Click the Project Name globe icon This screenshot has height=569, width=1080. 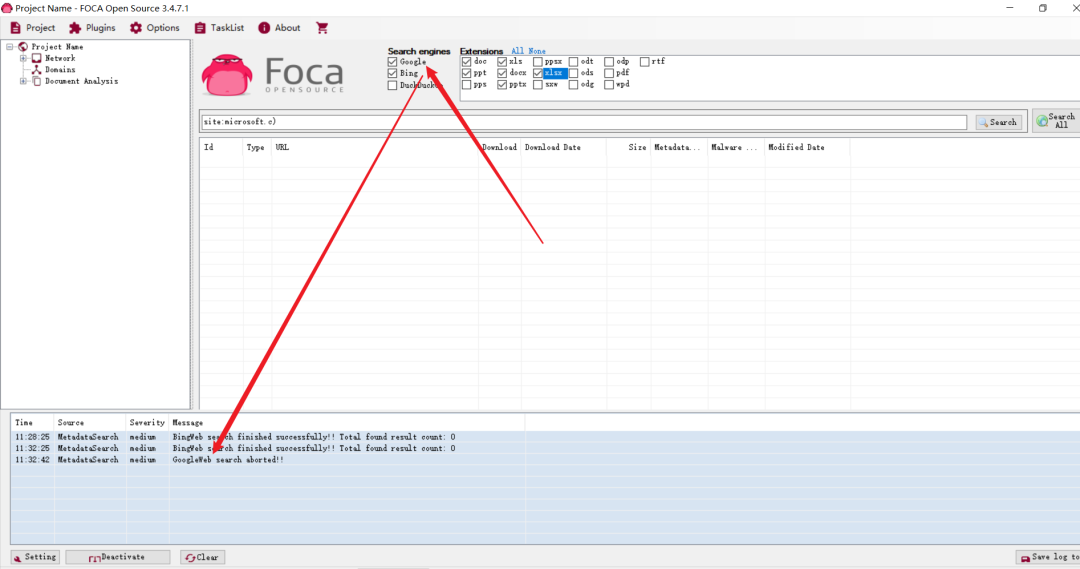tap(23, 47)
